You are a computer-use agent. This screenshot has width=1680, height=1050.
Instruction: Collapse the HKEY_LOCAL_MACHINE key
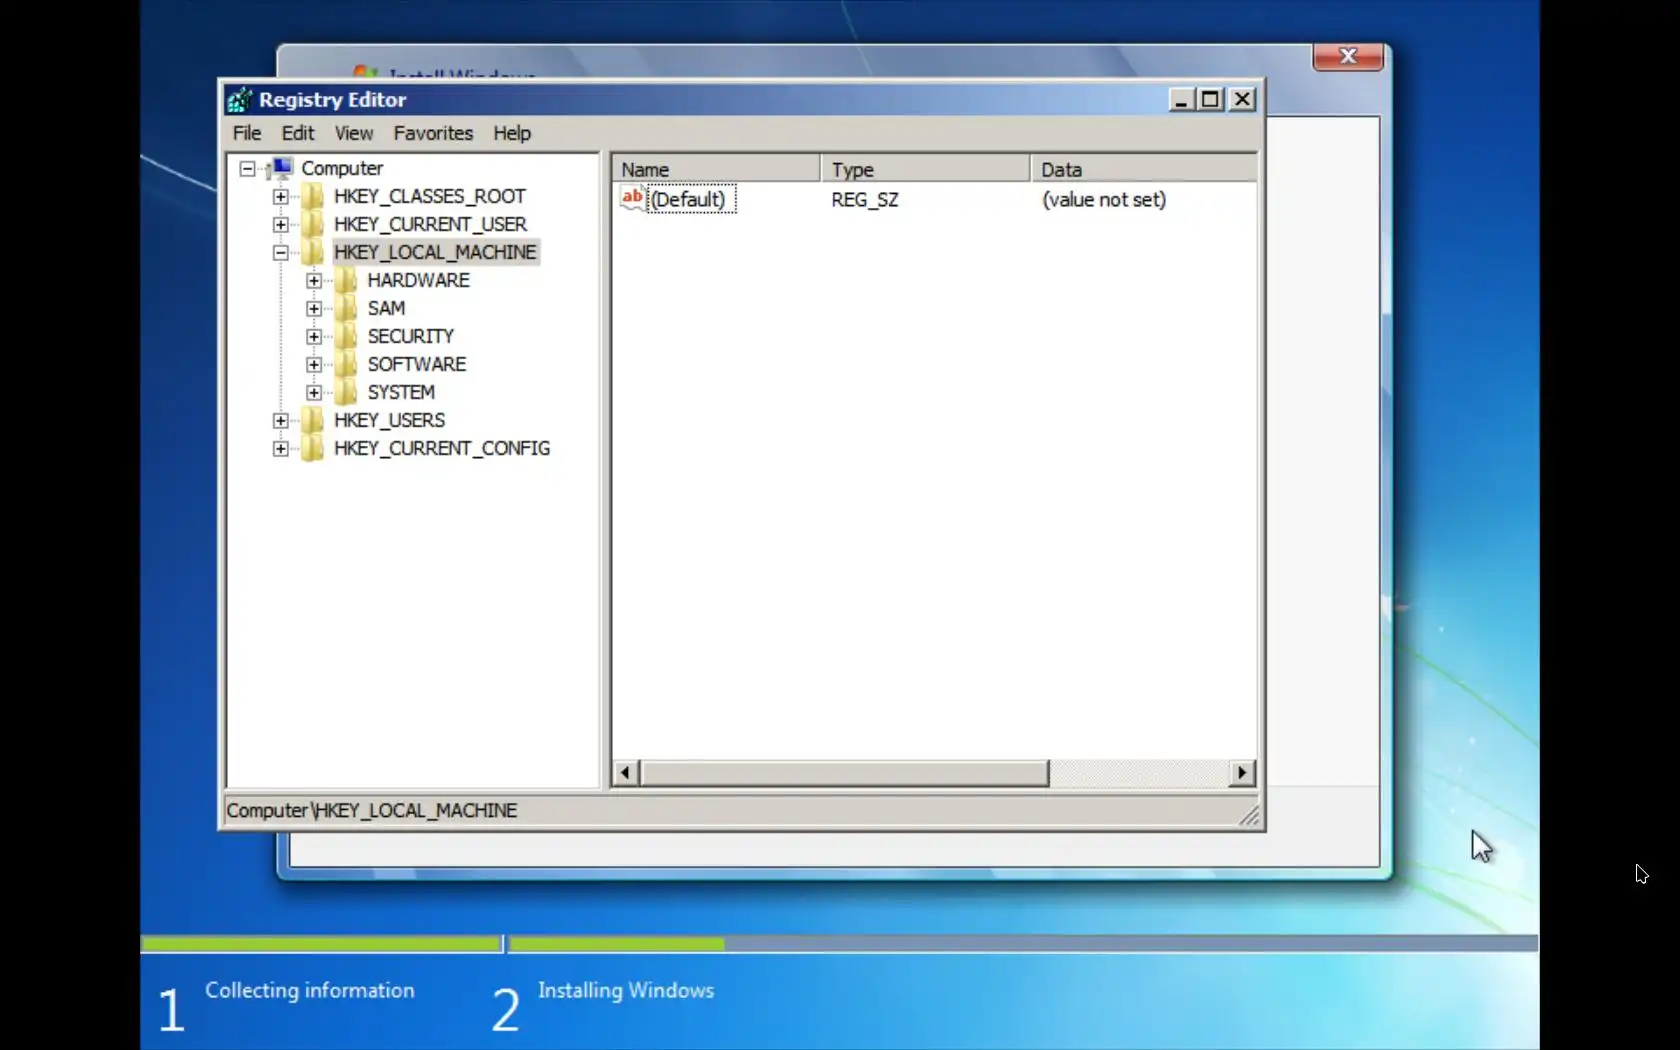pos(281,253)
